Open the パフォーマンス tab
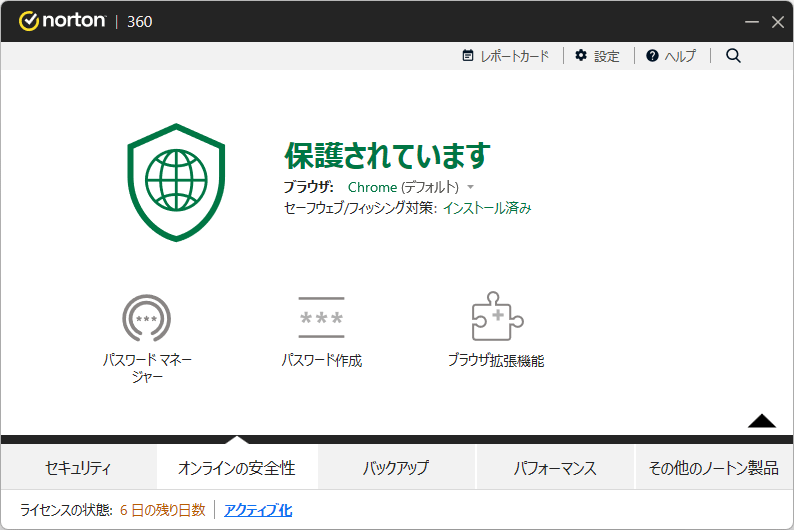 click(x=555, y=467)
